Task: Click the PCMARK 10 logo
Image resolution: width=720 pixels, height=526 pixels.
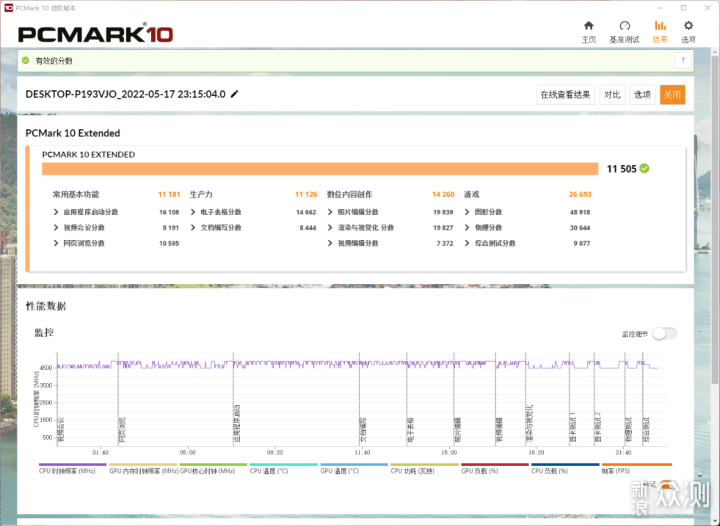Action: click(x=96, y=34)
